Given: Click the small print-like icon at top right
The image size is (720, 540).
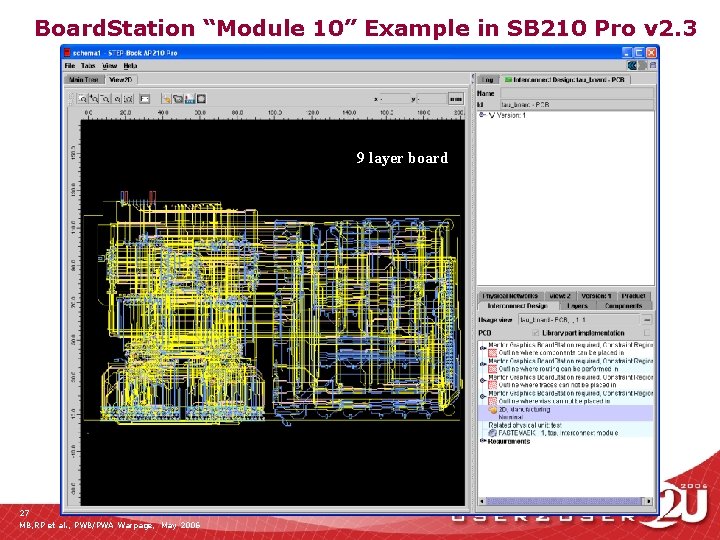Looking at the screenshot, I should pyautogui.click(x=652, y=66).
